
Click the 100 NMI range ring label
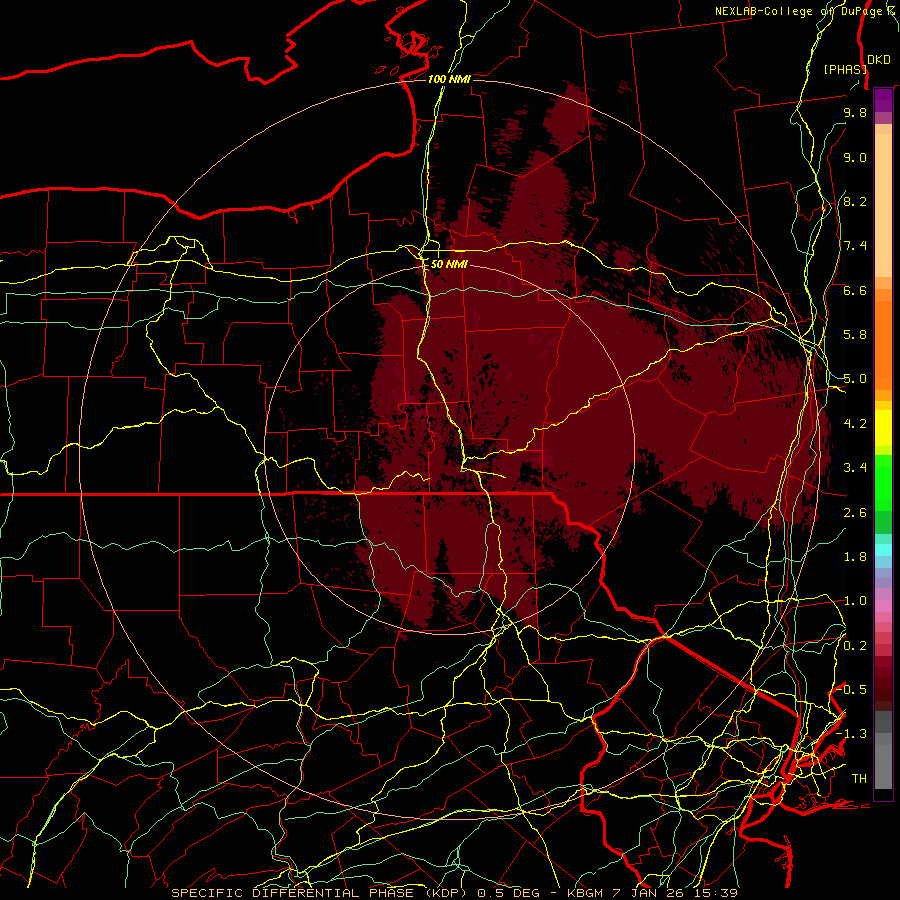click(449, 79)
